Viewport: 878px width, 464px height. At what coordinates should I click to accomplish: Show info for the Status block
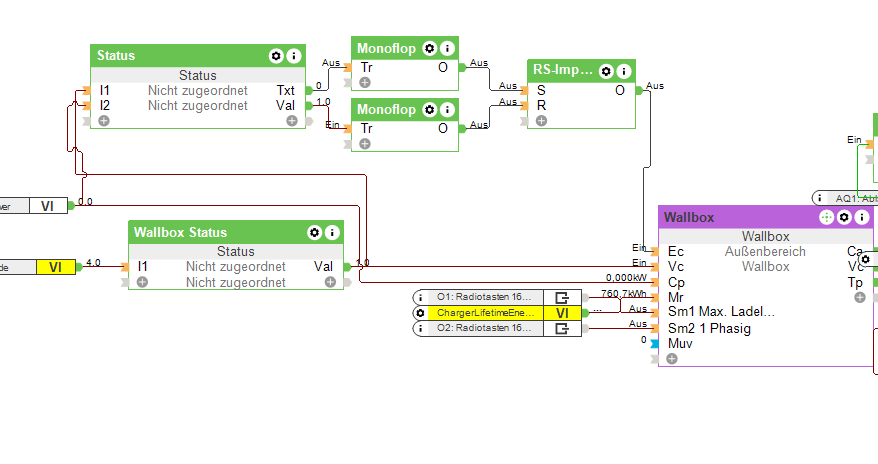tap(294, 56)
